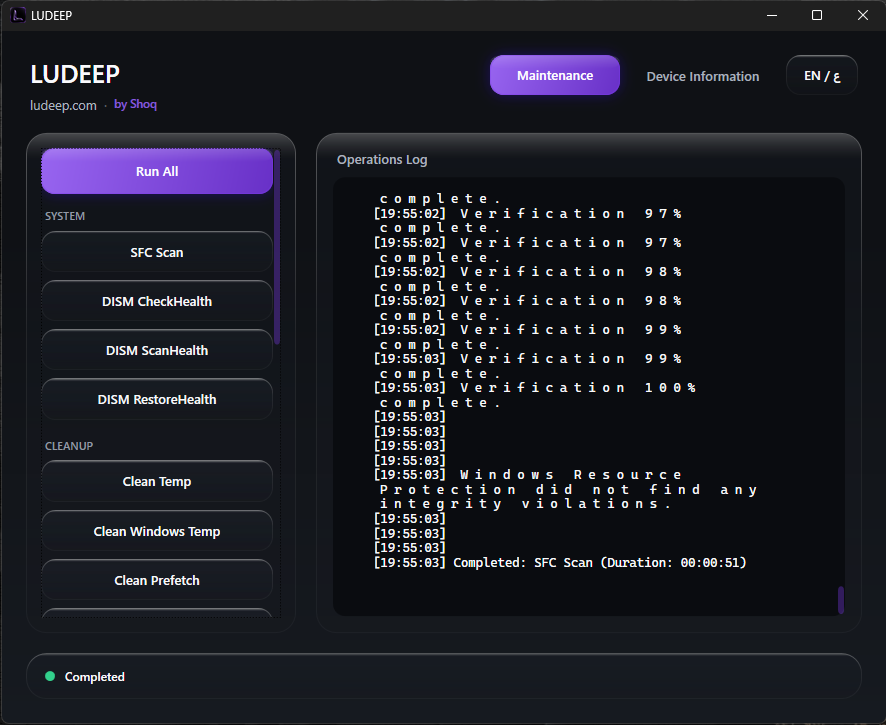Click the ludeep.com website text

coord(63,106)
